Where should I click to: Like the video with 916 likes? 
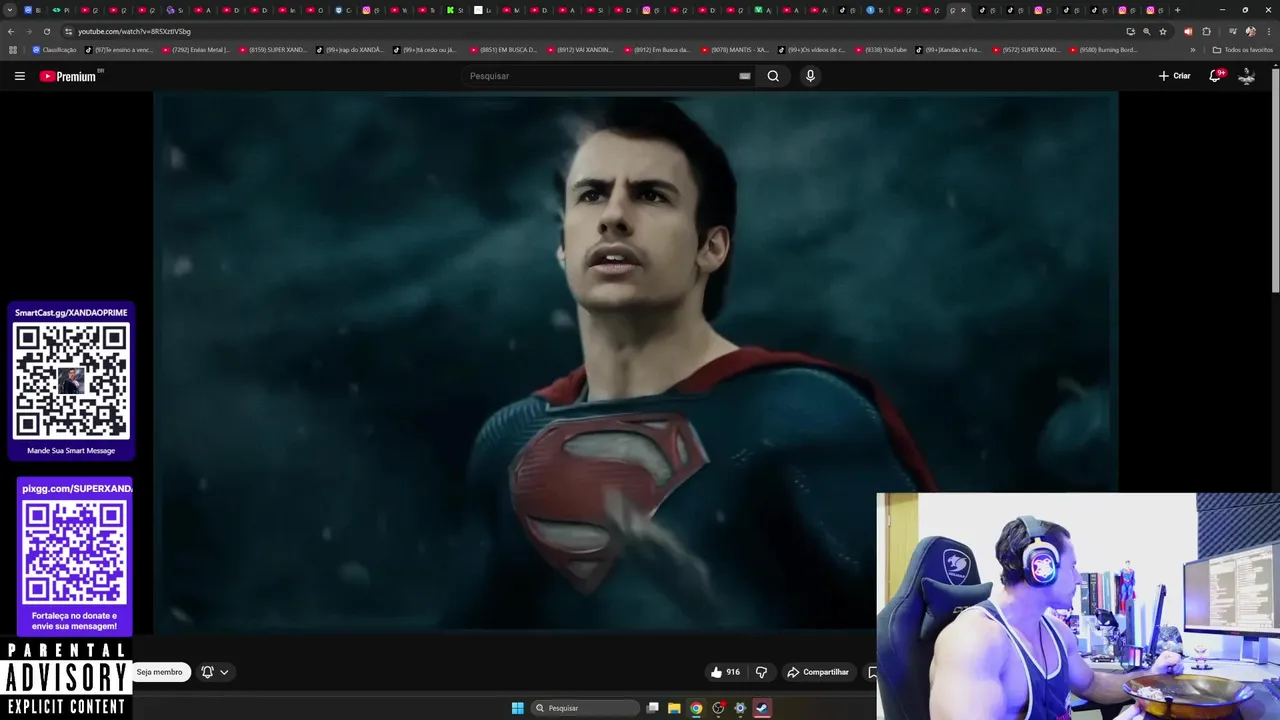coord(726,672)
